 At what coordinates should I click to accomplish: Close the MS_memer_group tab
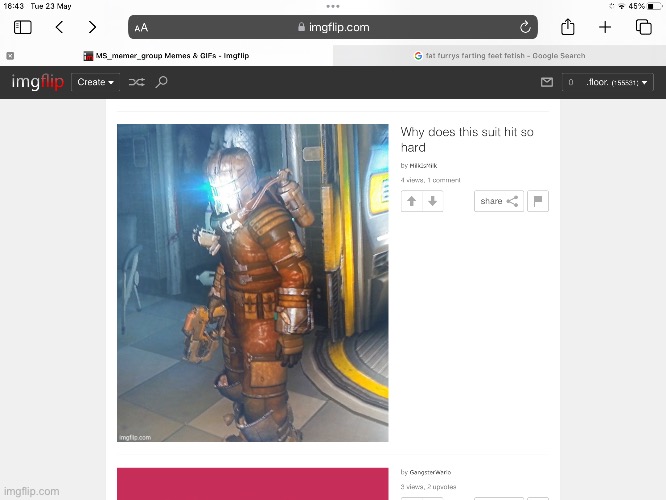[10, 56]
